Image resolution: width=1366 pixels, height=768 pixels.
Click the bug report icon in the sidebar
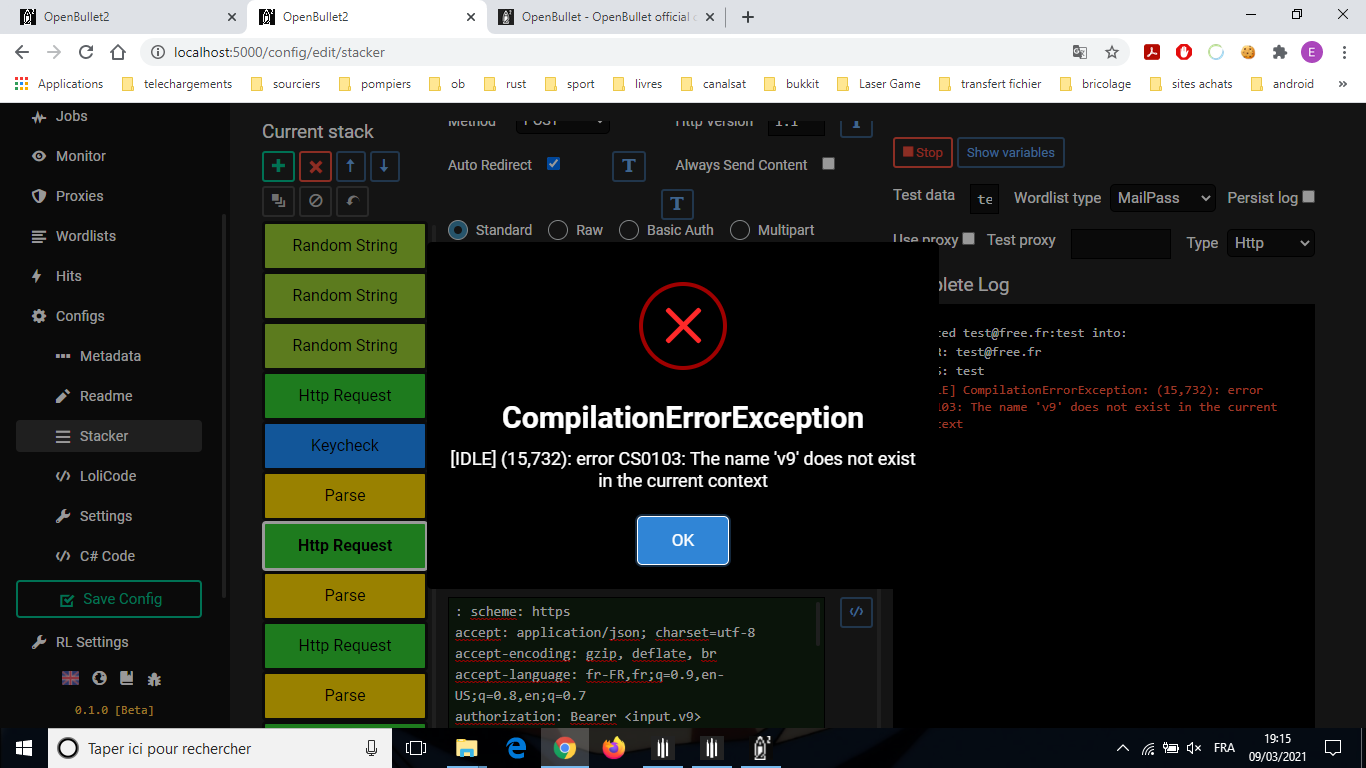154,678
